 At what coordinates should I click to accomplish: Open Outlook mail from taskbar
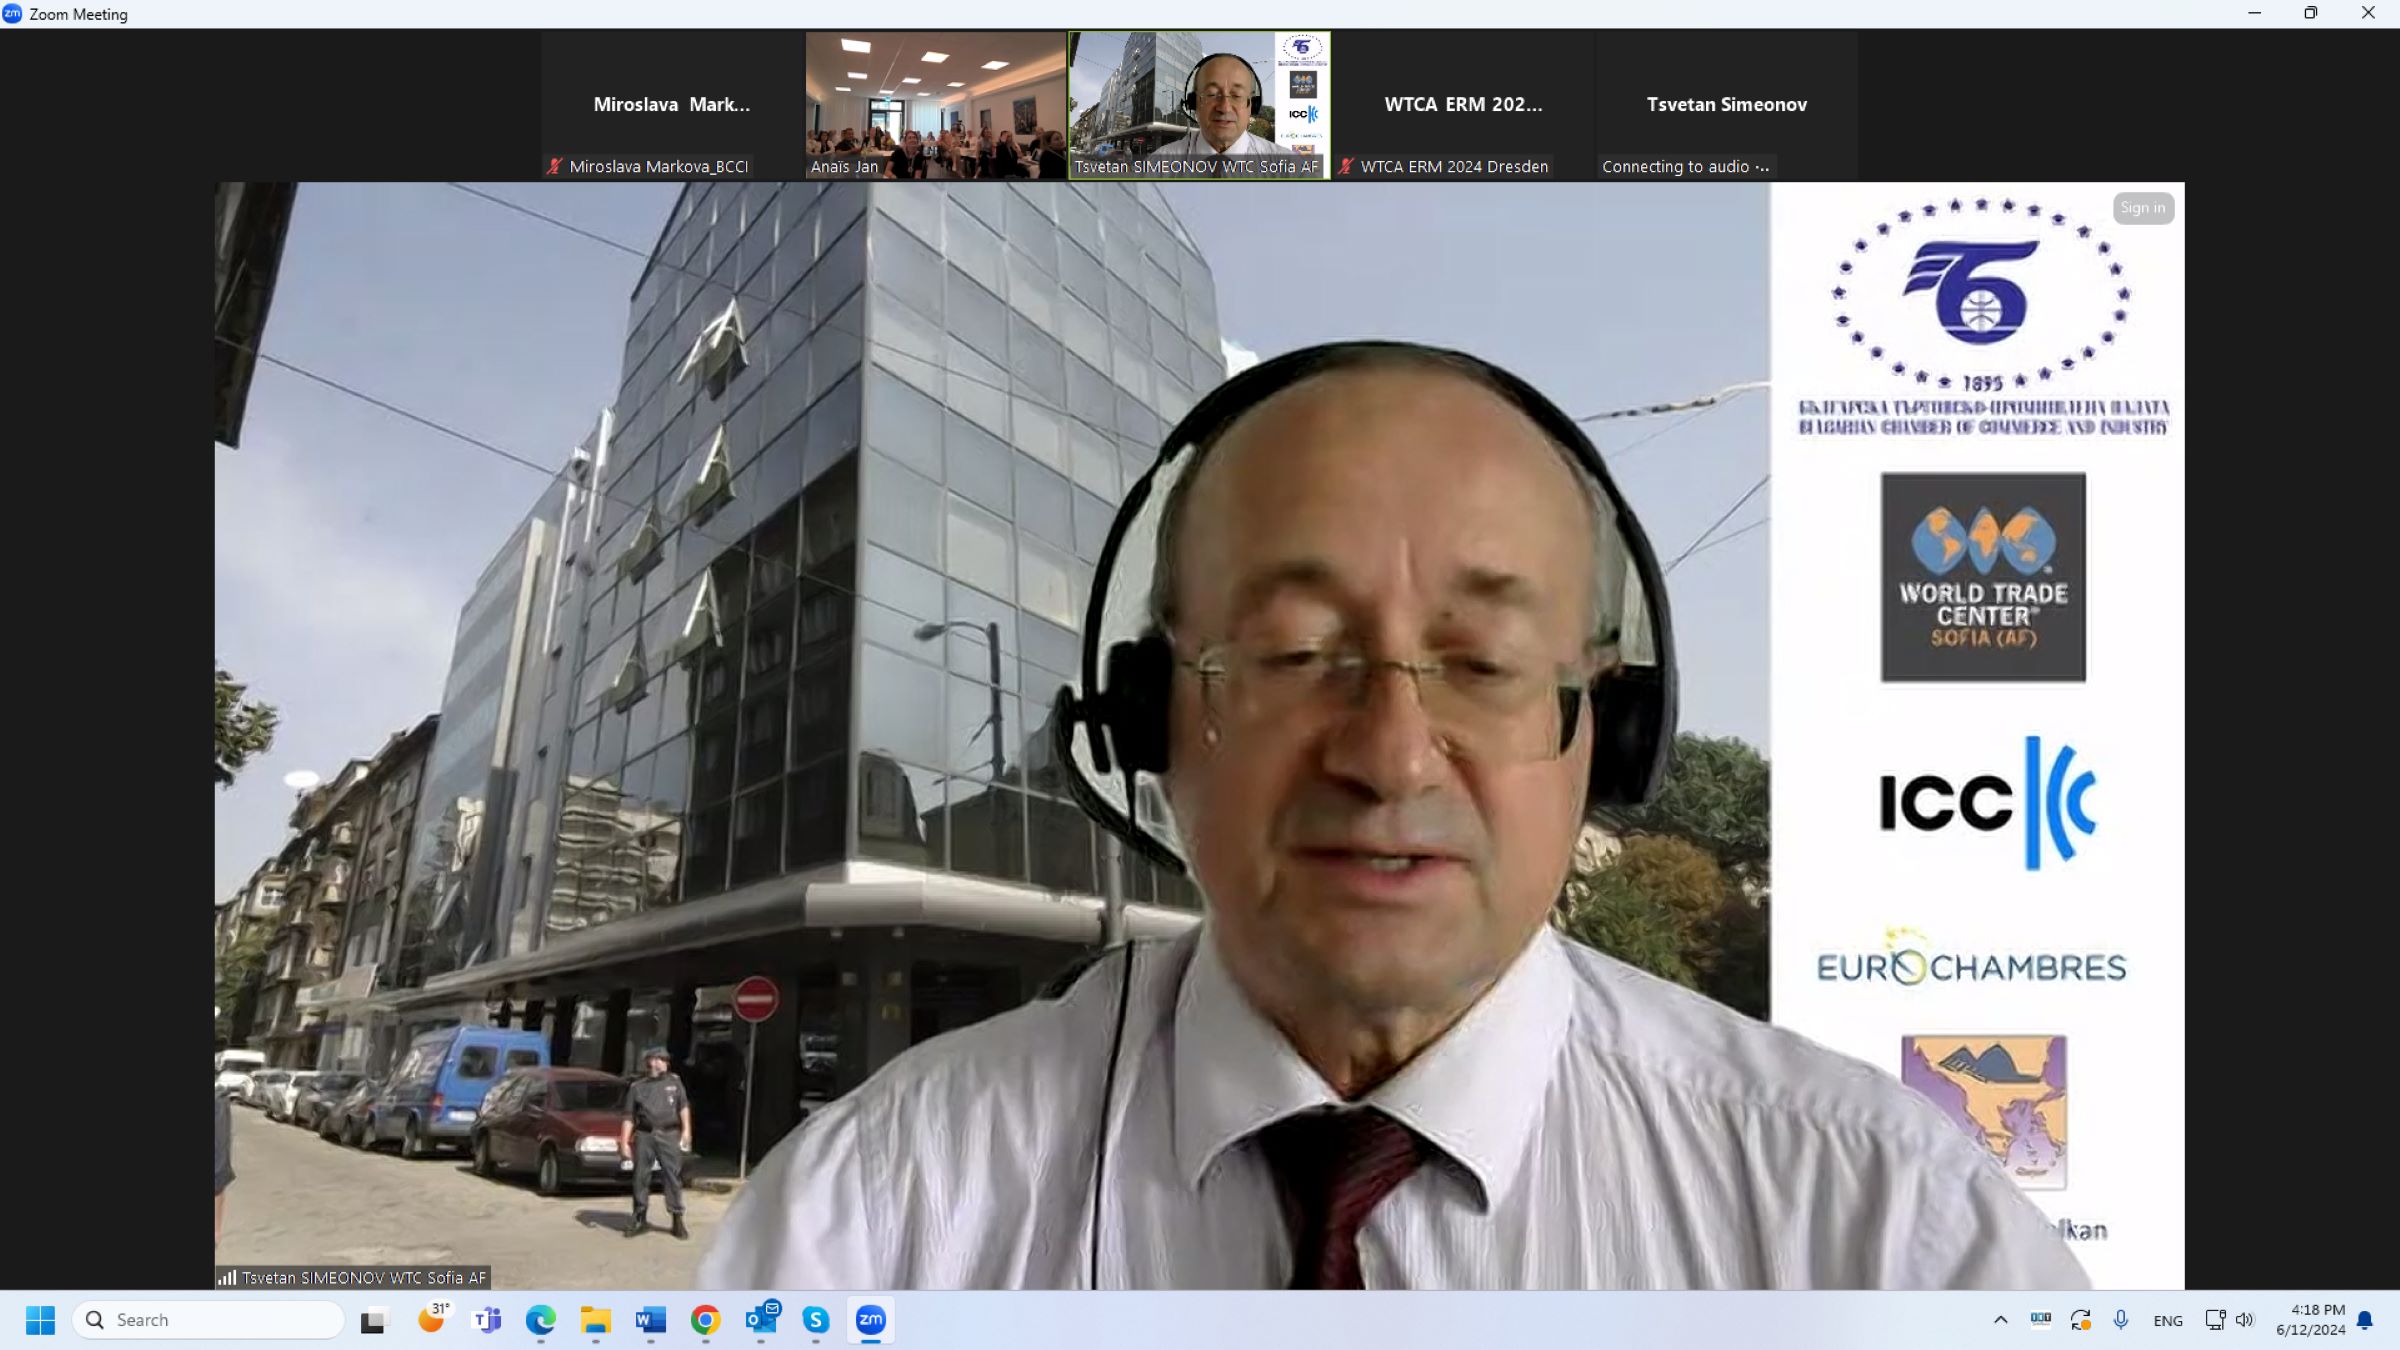(x=761, y=1320)
